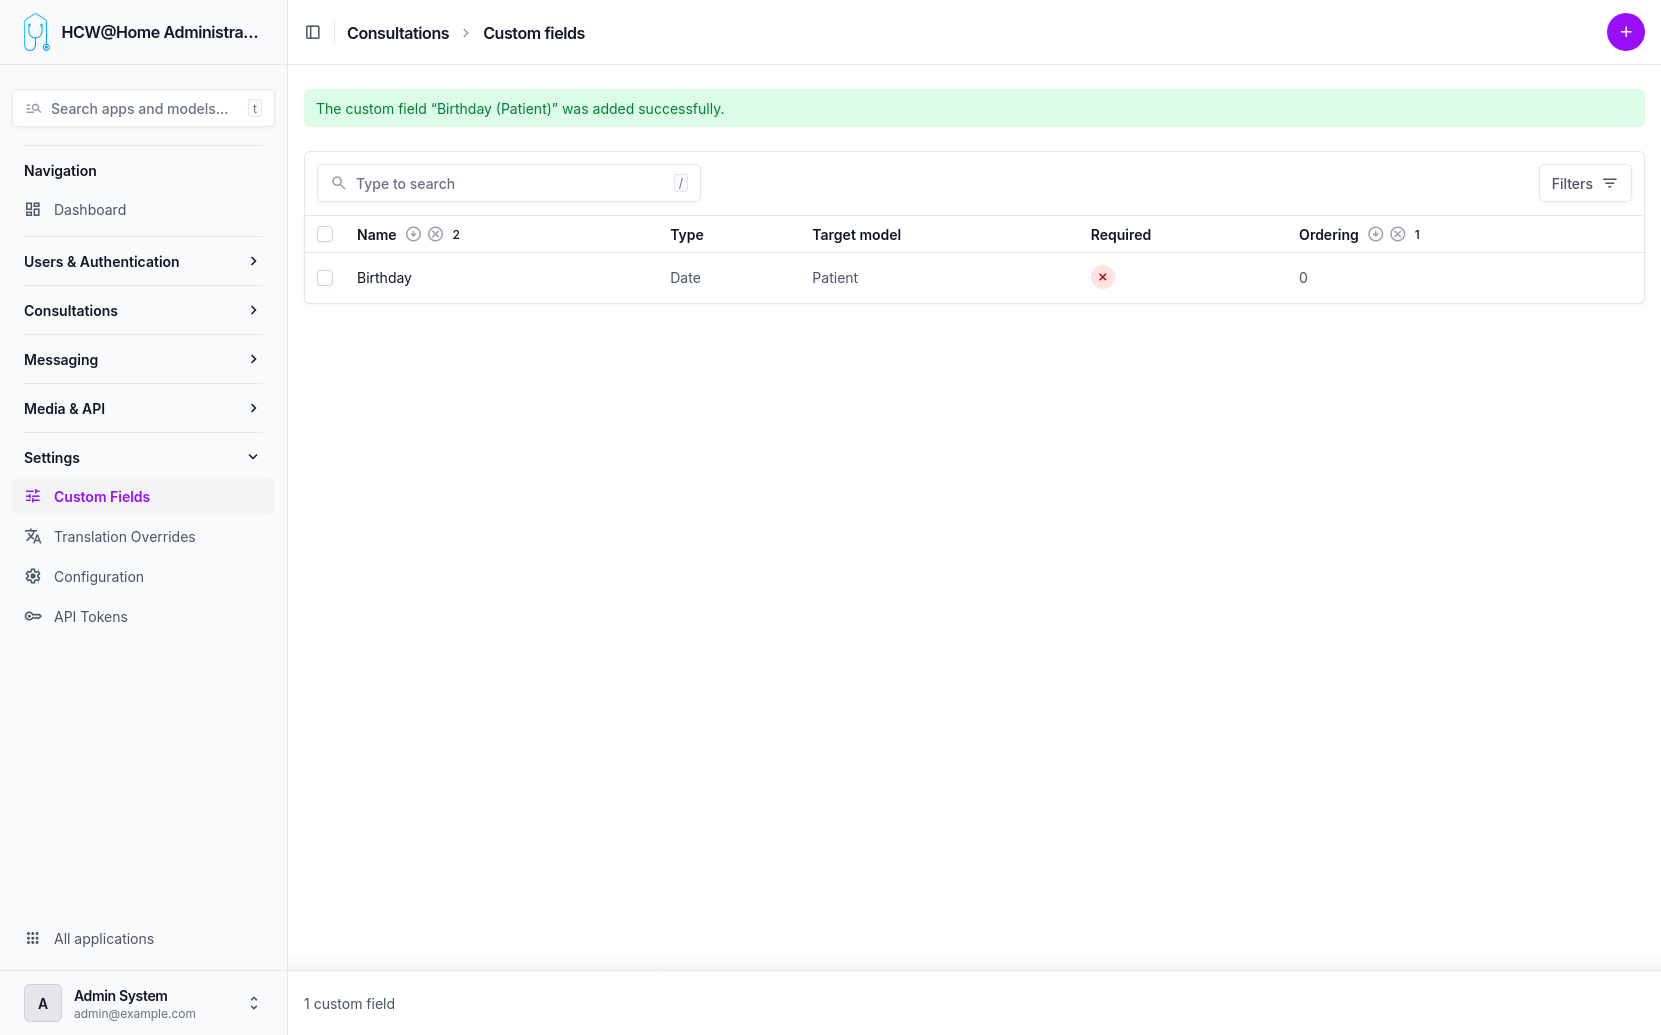Open Dashboard via its grid icon
The width and height of the screenshot is (1661, 1035).
tap(33, 209)
